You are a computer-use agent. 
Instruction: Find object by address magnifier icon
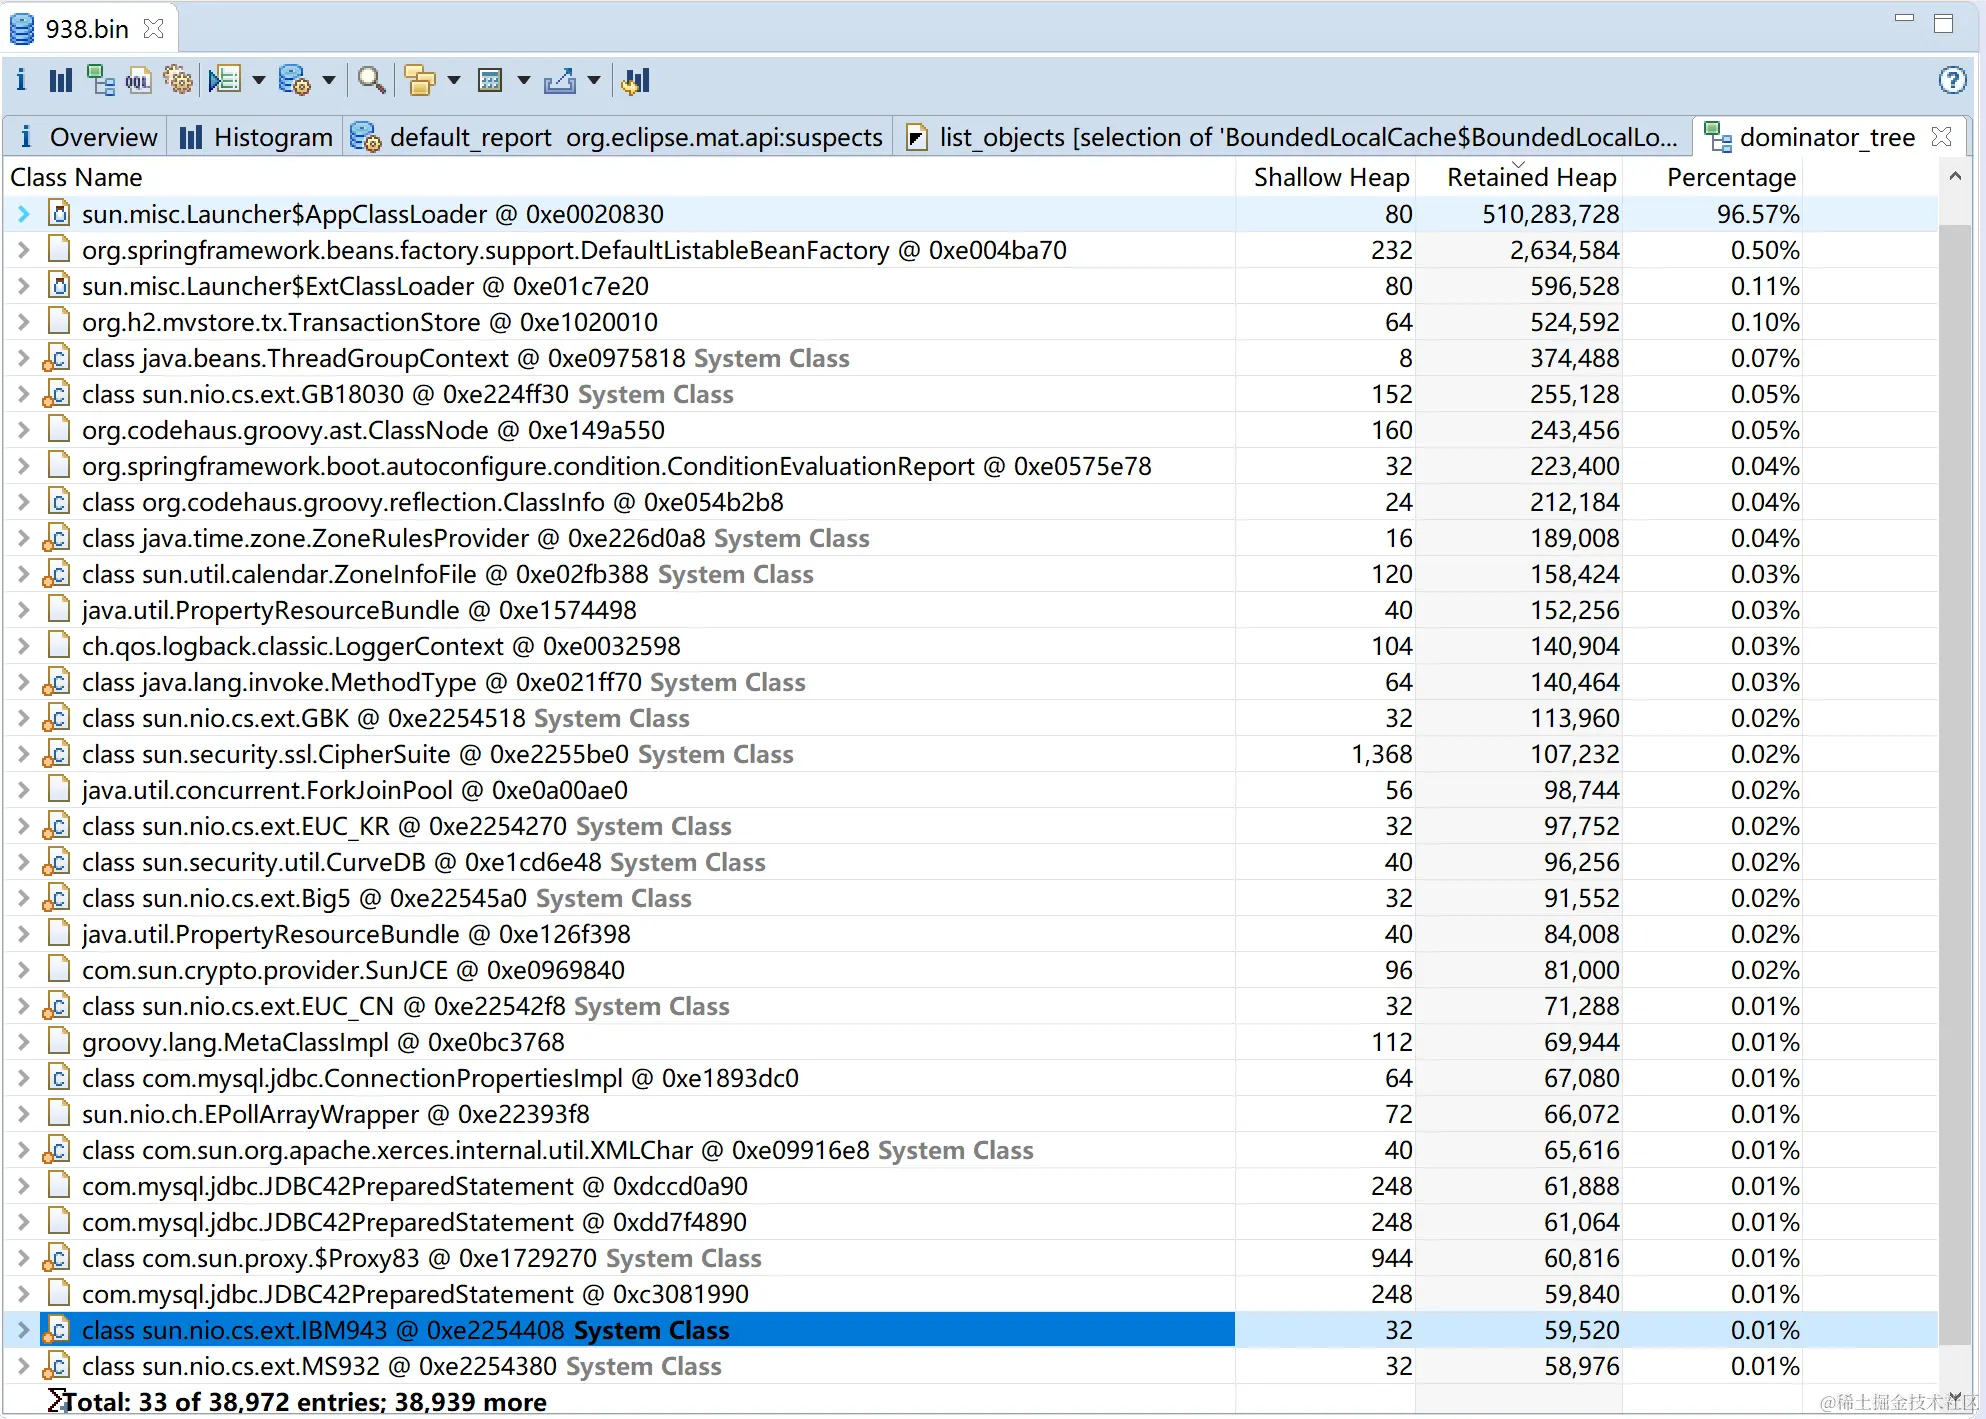372,80
